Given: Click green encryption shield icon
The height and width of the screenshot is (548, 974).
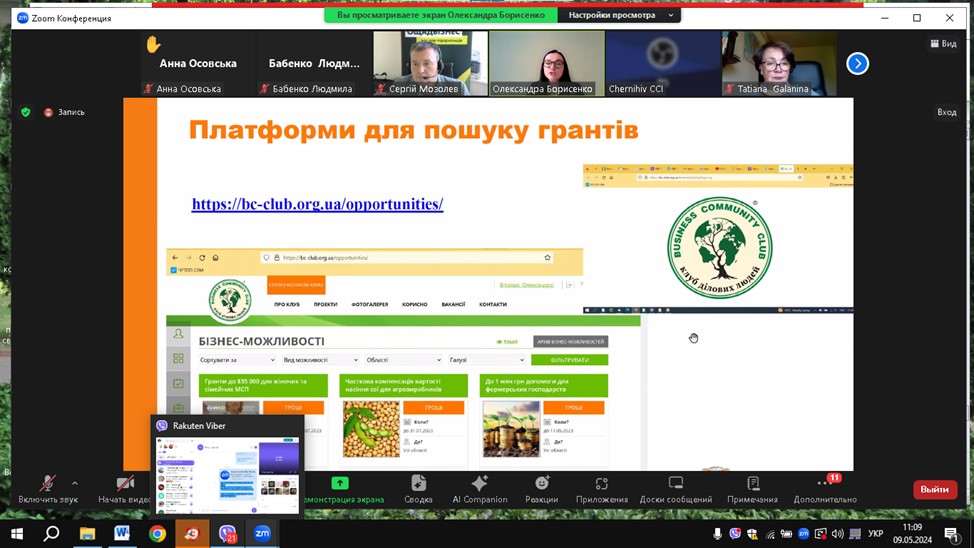Looking at the screenshot, I should click(25, 112).
